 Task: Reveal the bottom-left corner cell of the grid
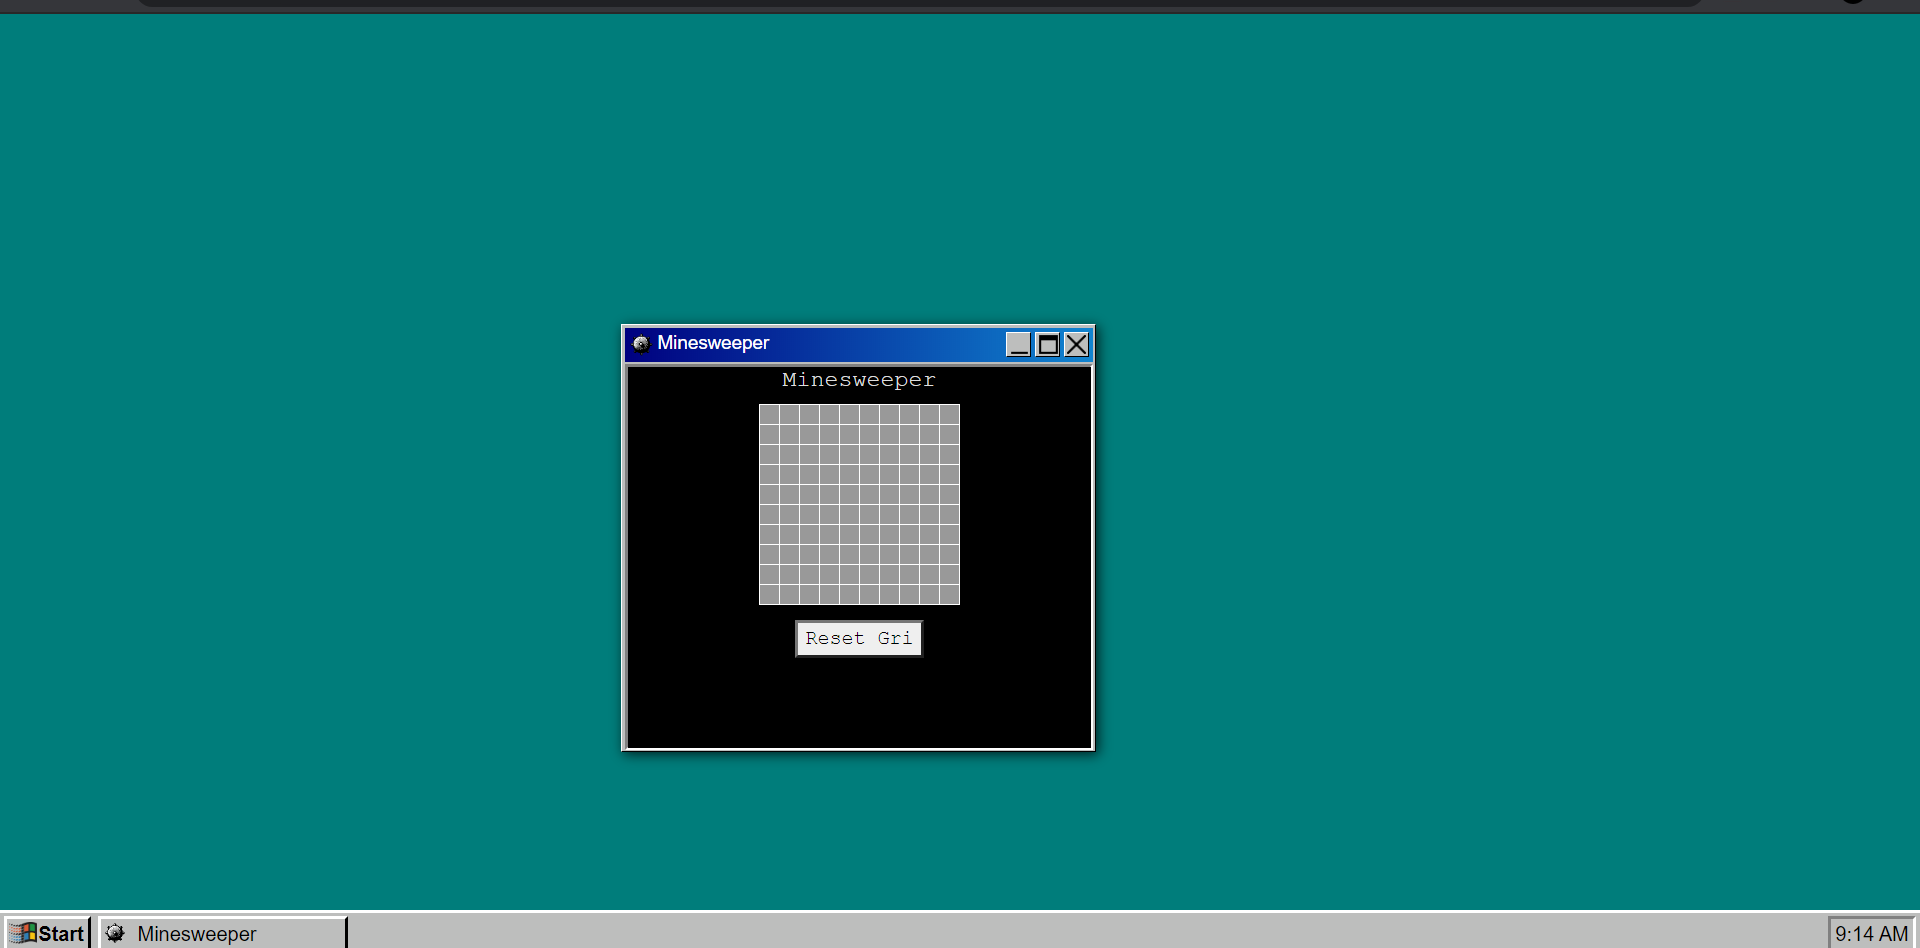point(769,594)
